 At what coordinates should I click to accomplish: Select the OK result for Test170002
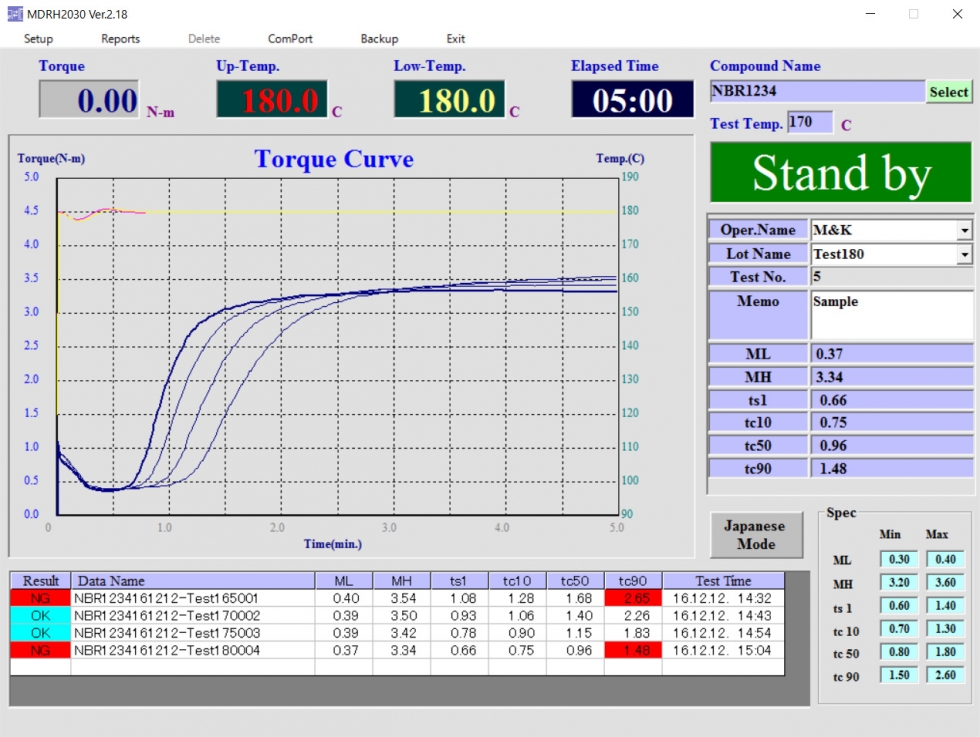pyautogui.click(x=40, y=616)
